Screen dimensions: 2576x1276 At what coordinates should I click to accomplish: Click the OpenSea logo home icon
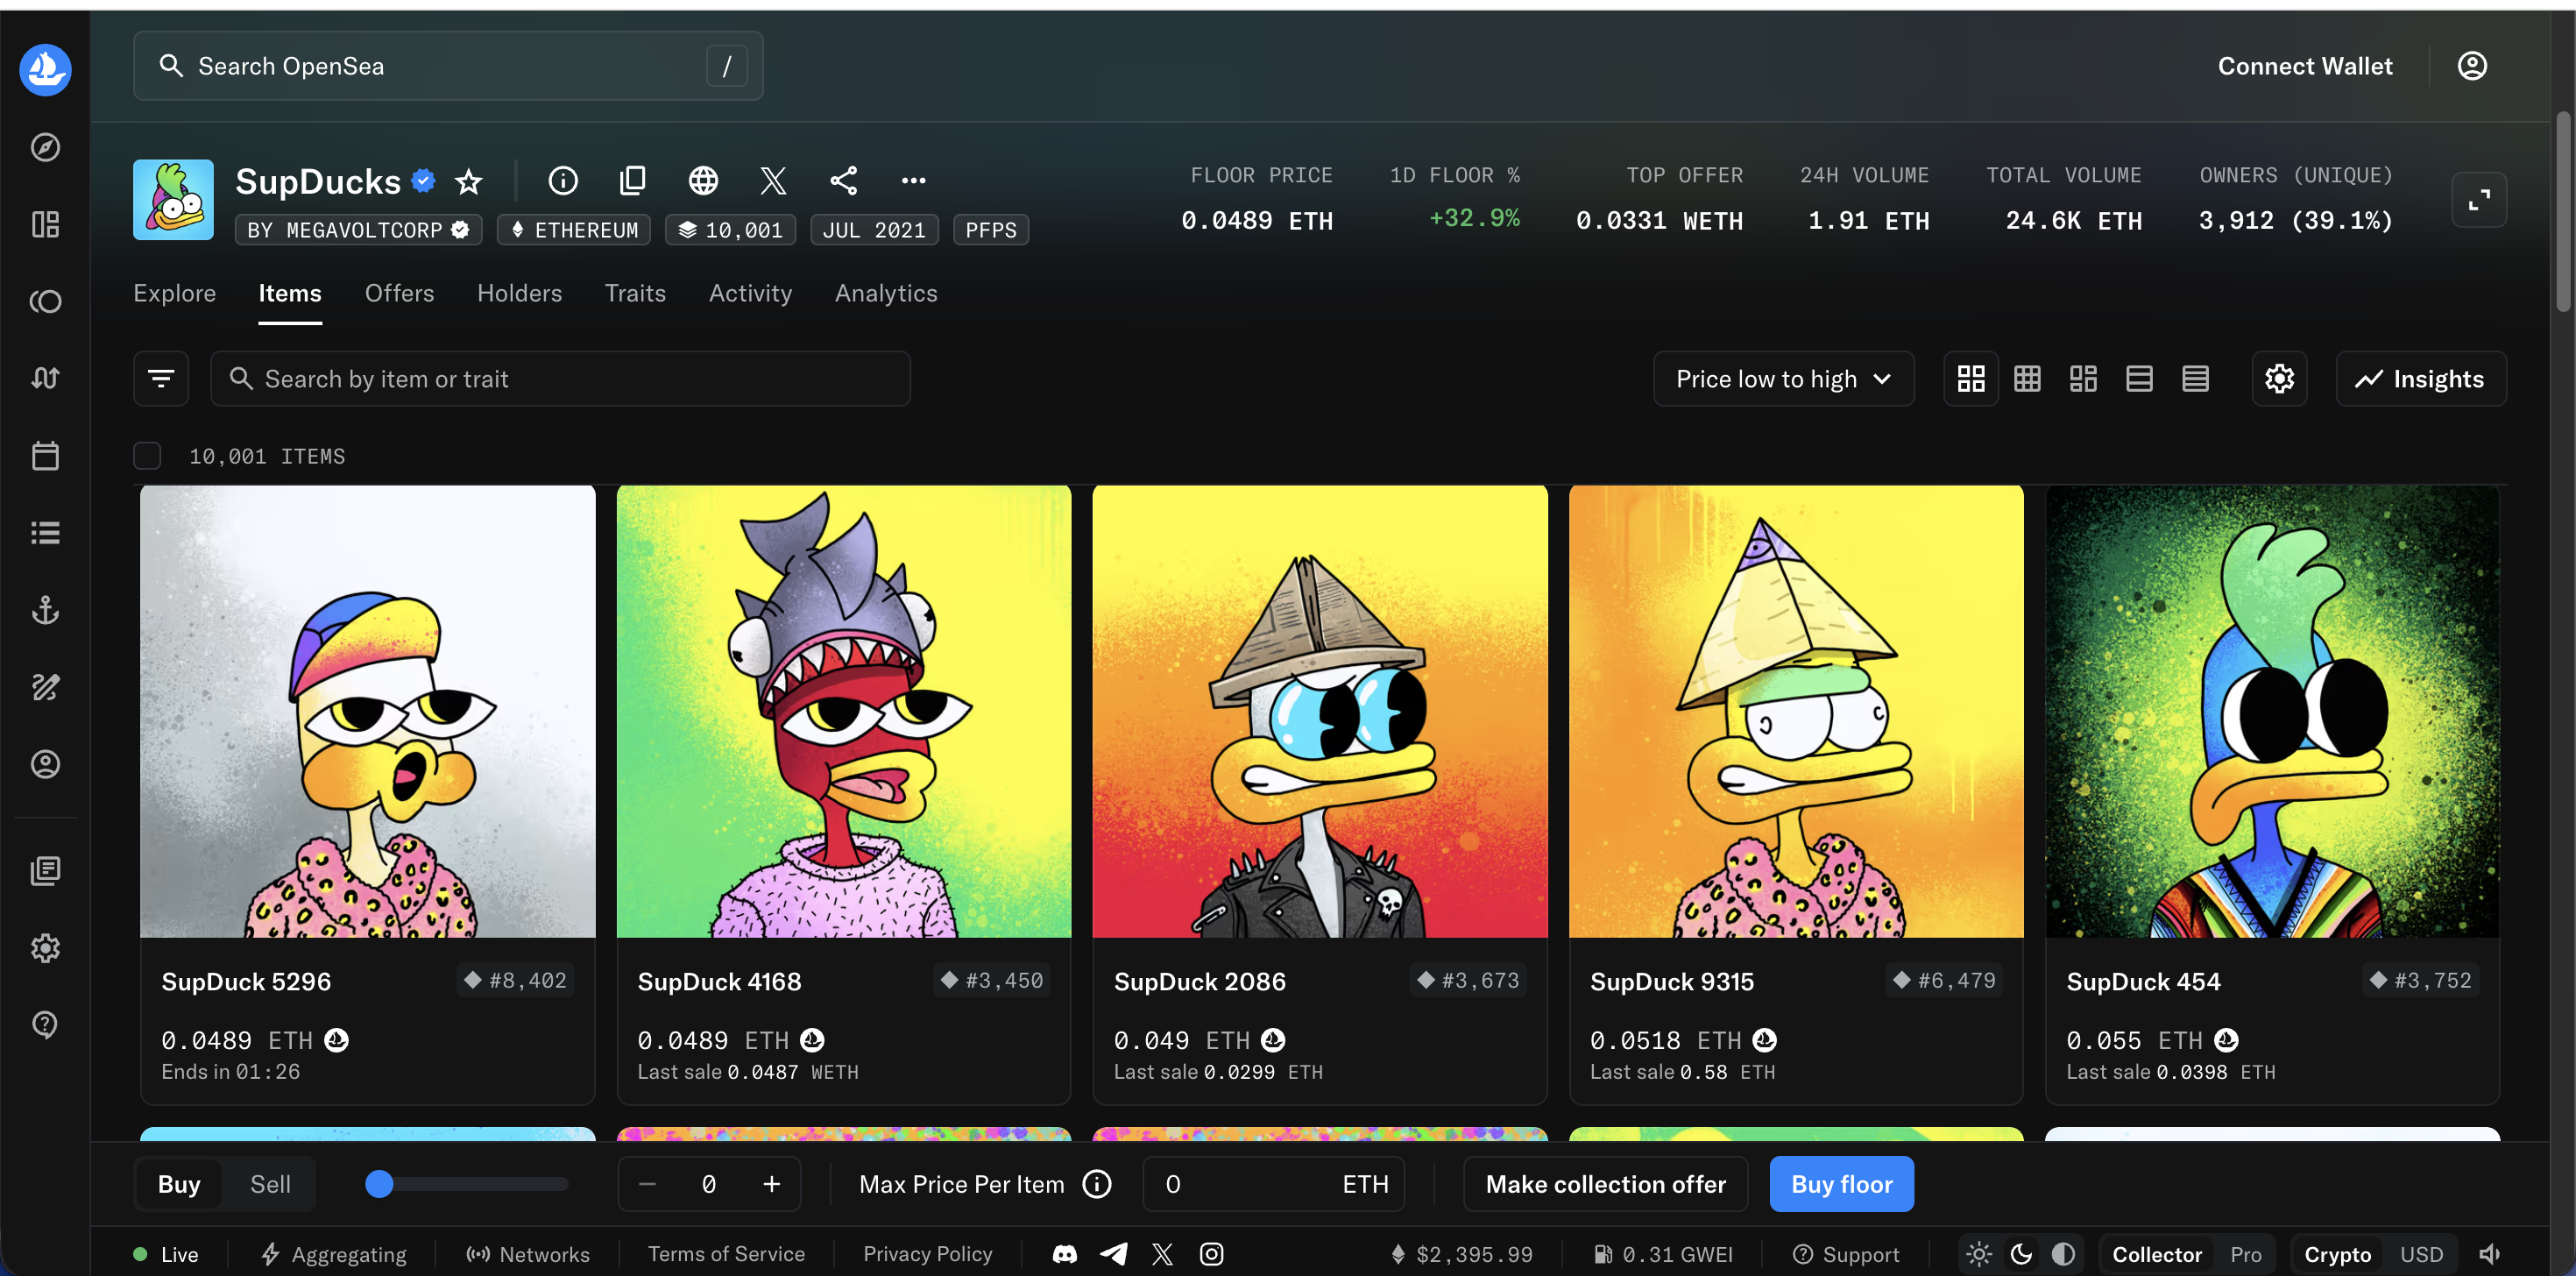pyautogui.click(x=45, y=69)
